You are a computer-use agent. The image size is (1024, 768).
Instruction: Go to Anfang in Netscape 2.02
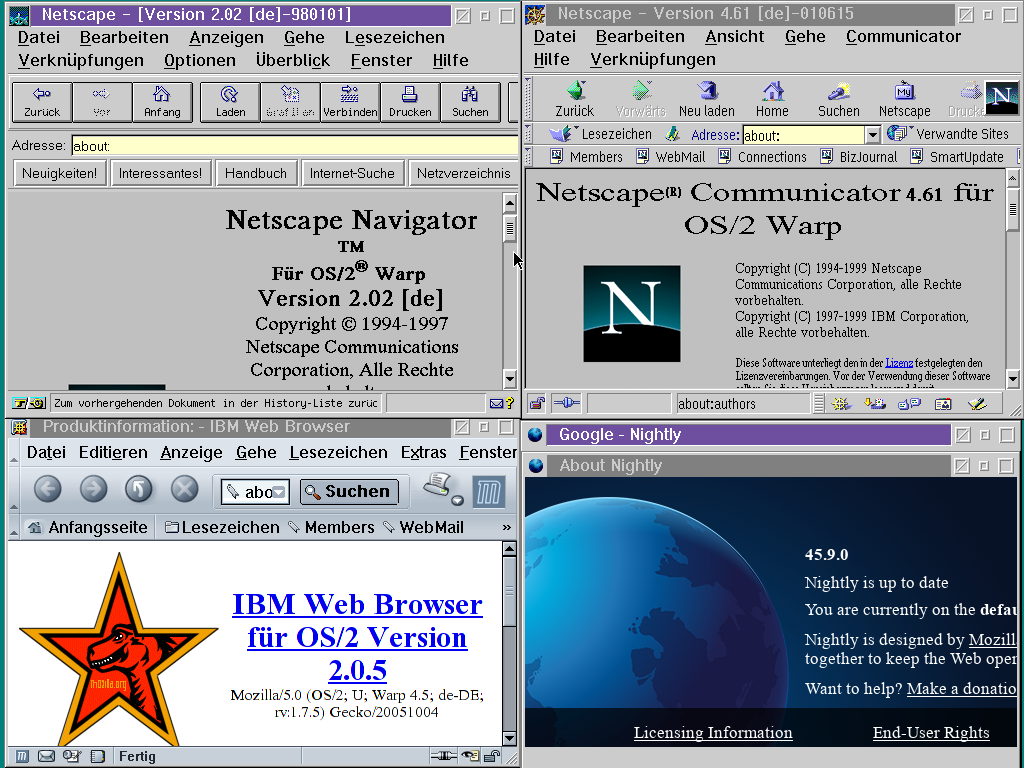pos(162,102)
